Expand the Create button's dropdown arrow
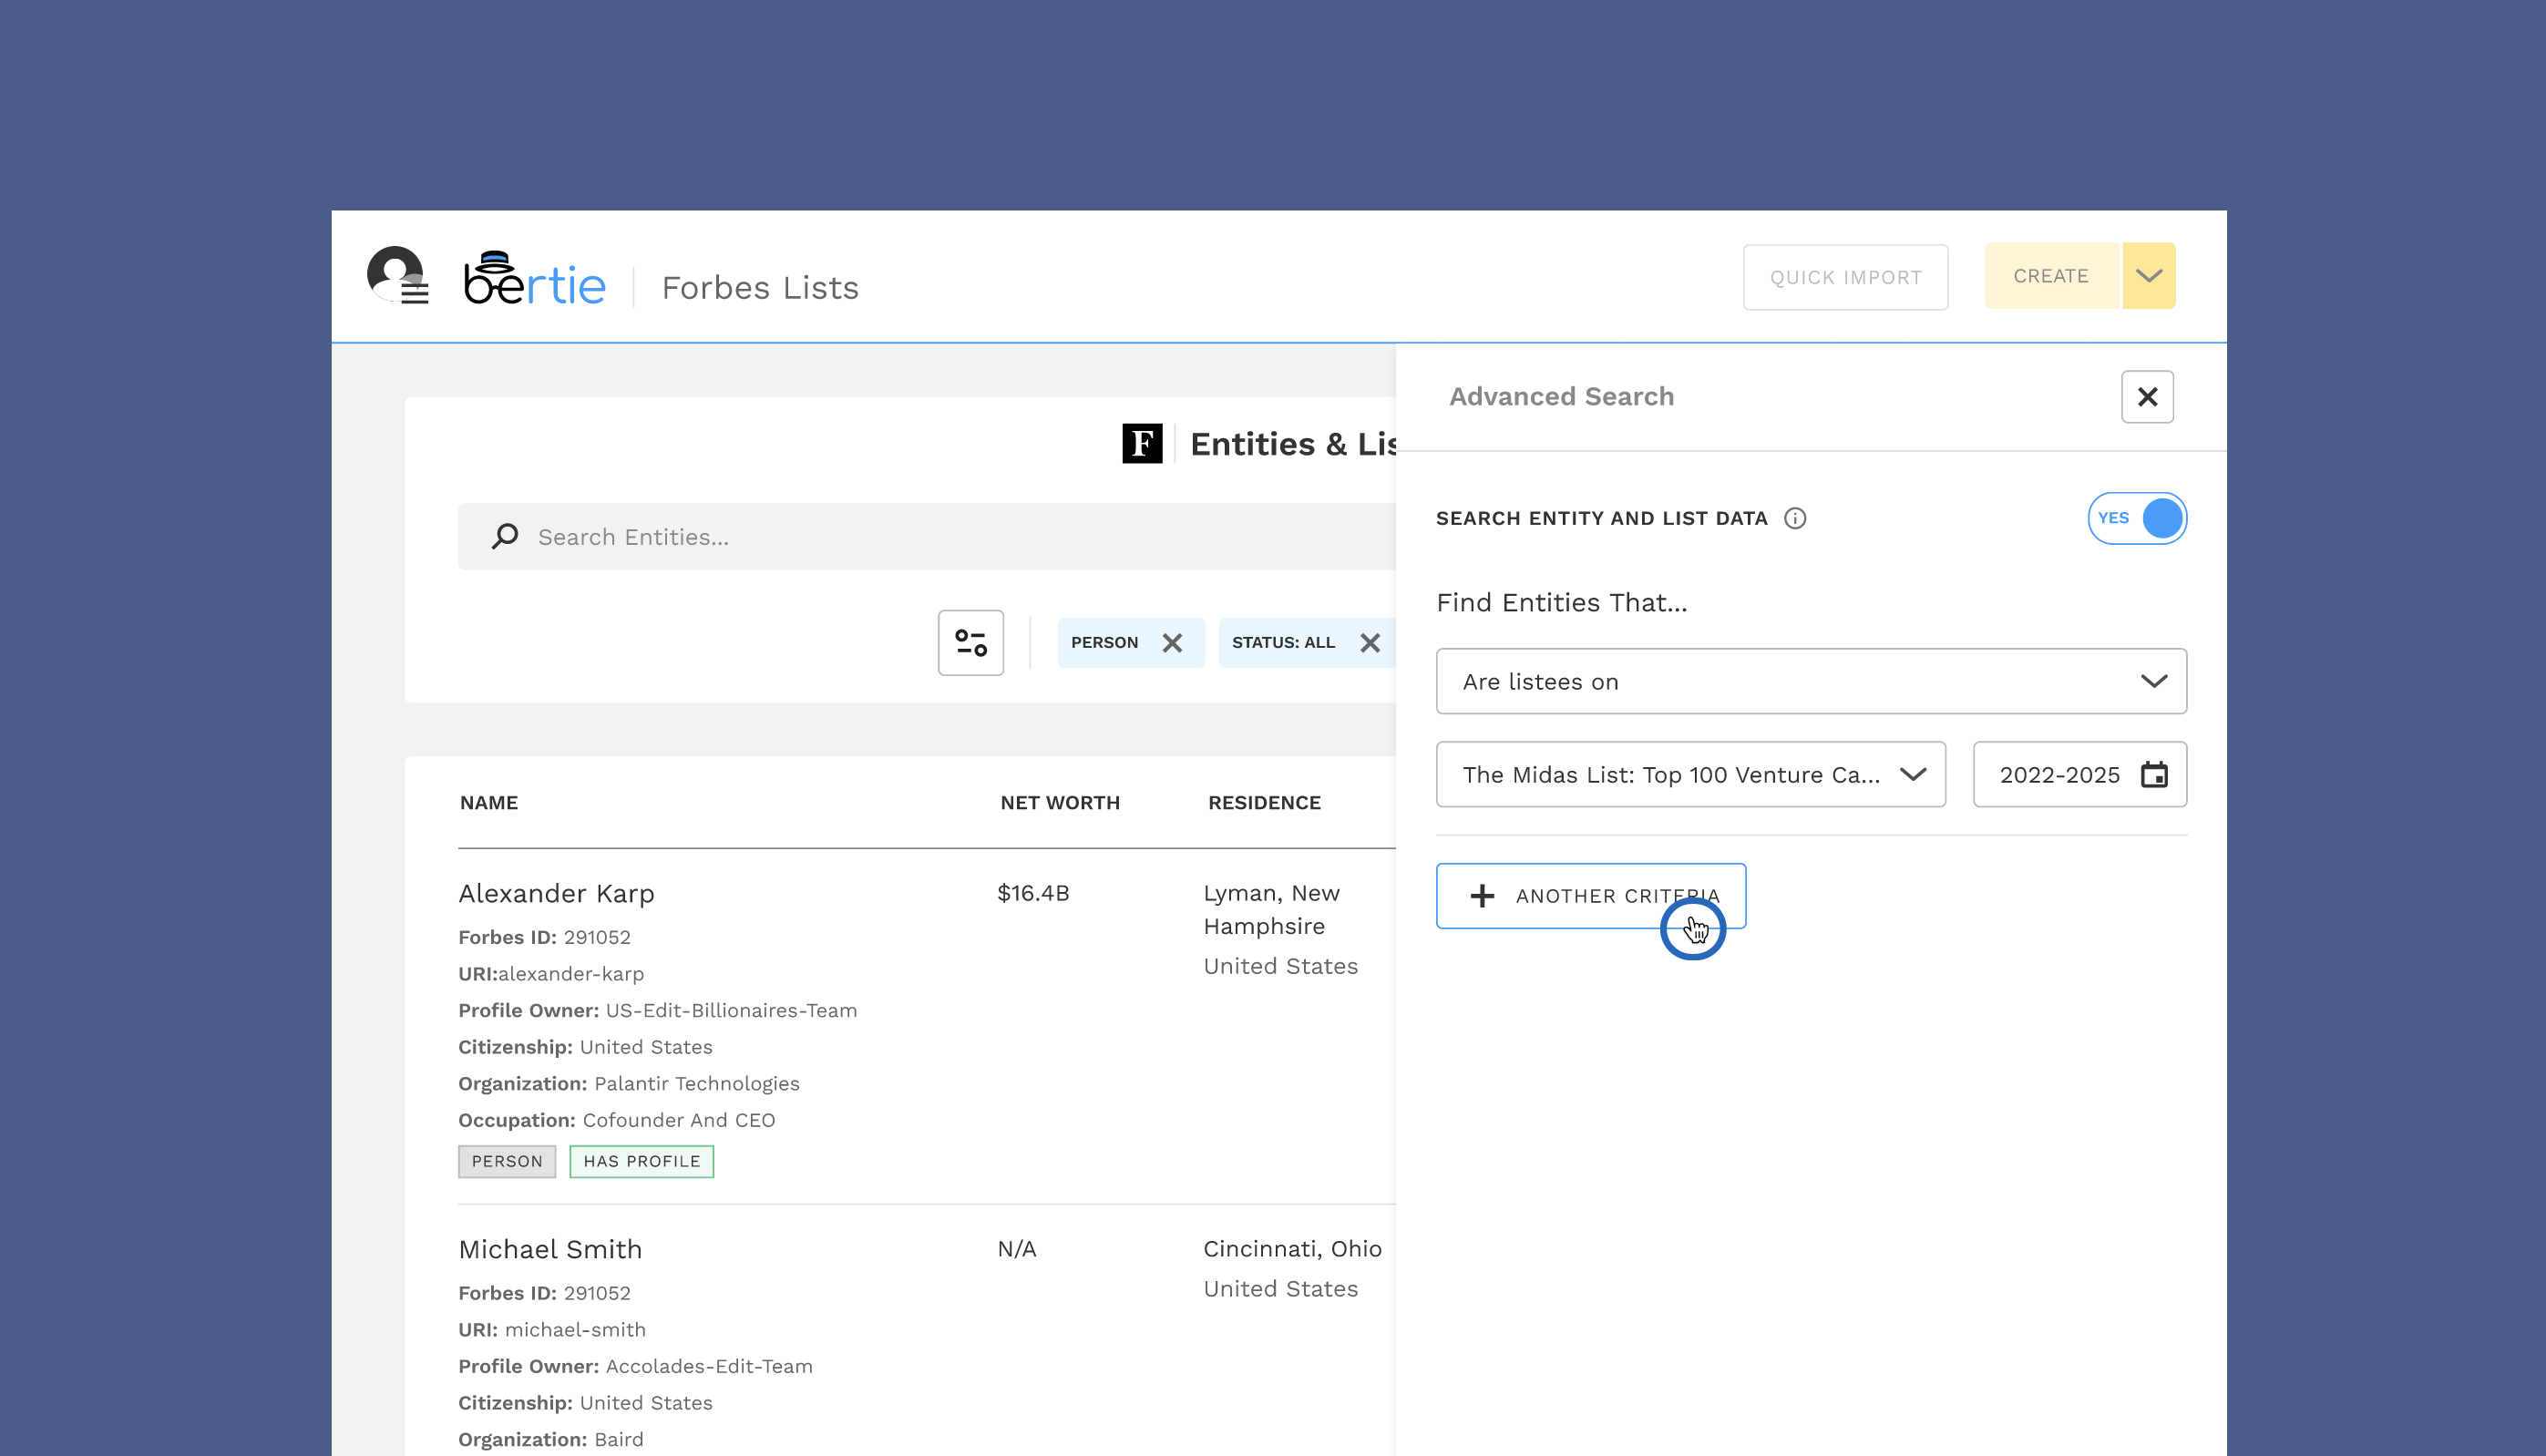Screen dimensions: 2546x1456 coord(2148,276)
